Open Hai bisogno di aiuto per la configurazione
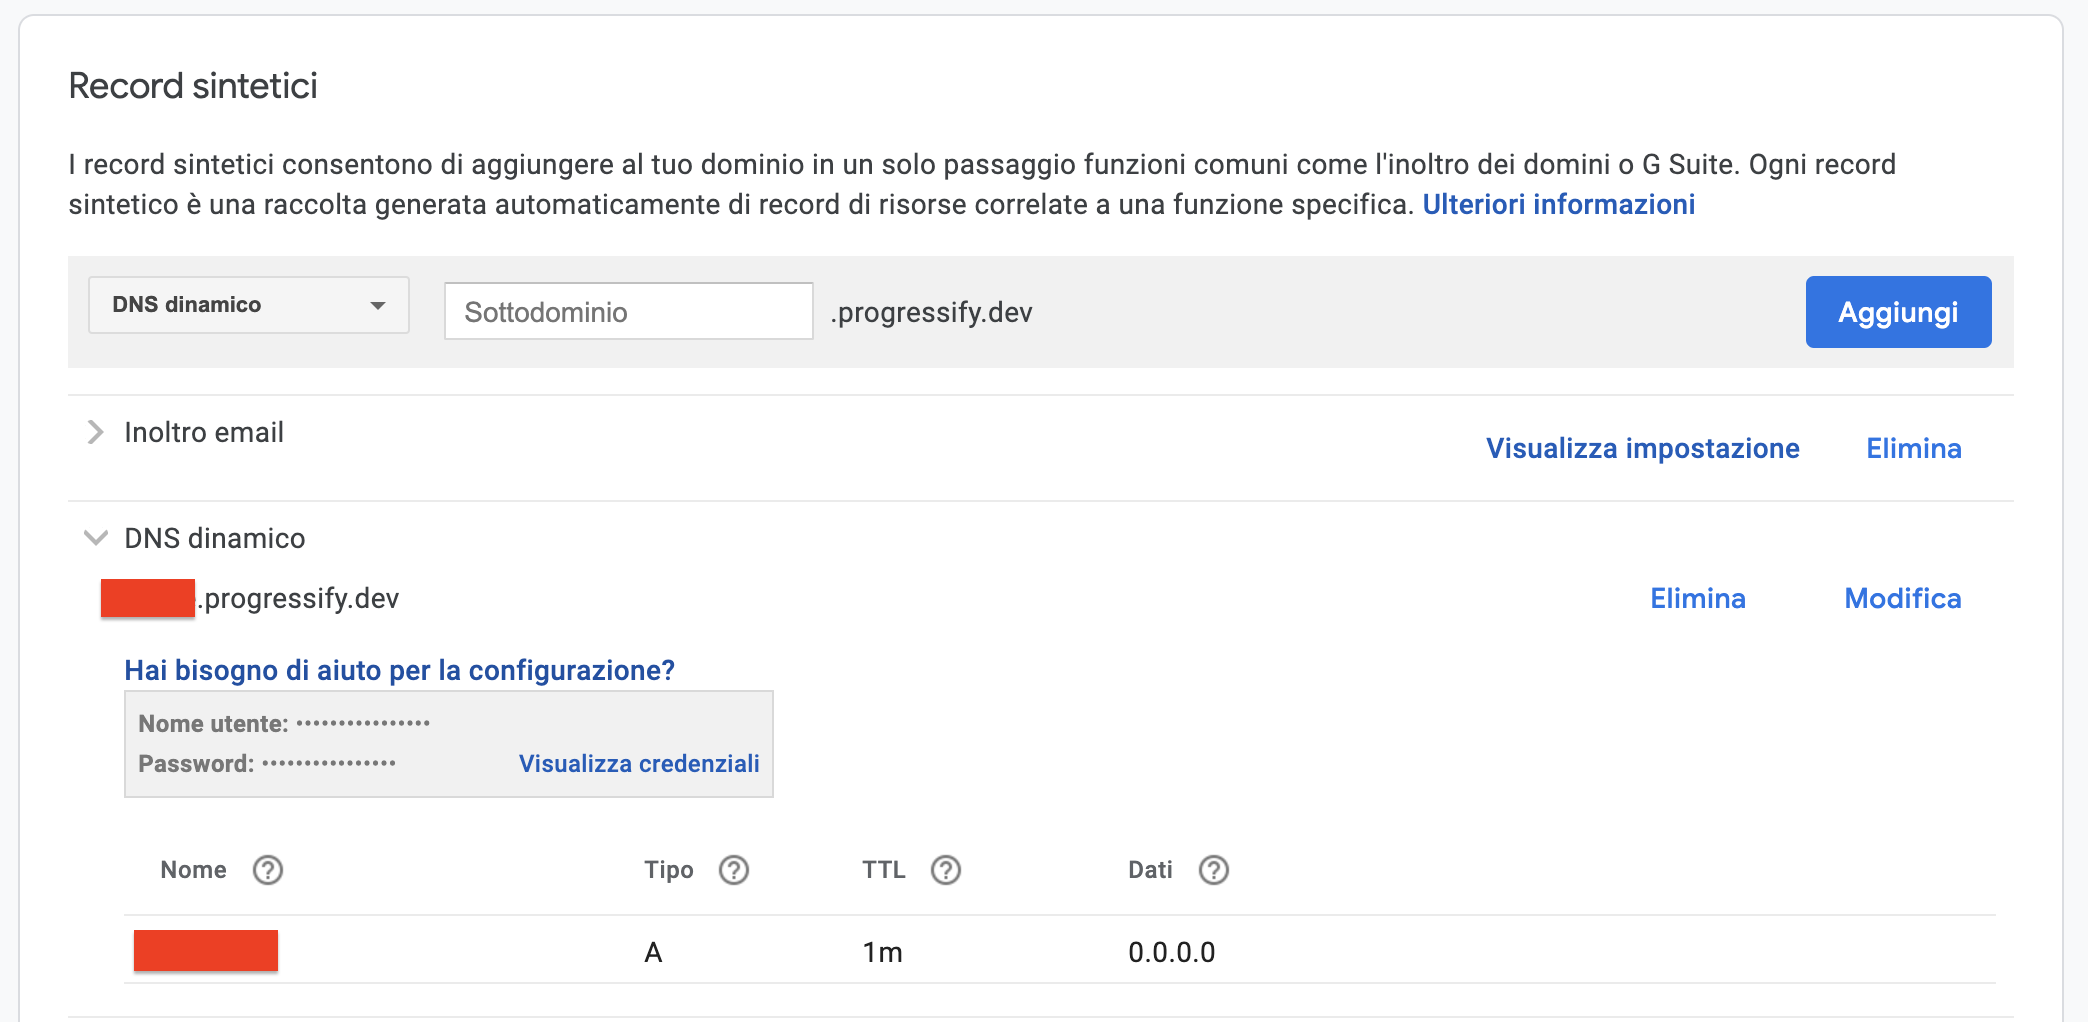Viewport: 2088px width, 1022px height. point(400,670)
